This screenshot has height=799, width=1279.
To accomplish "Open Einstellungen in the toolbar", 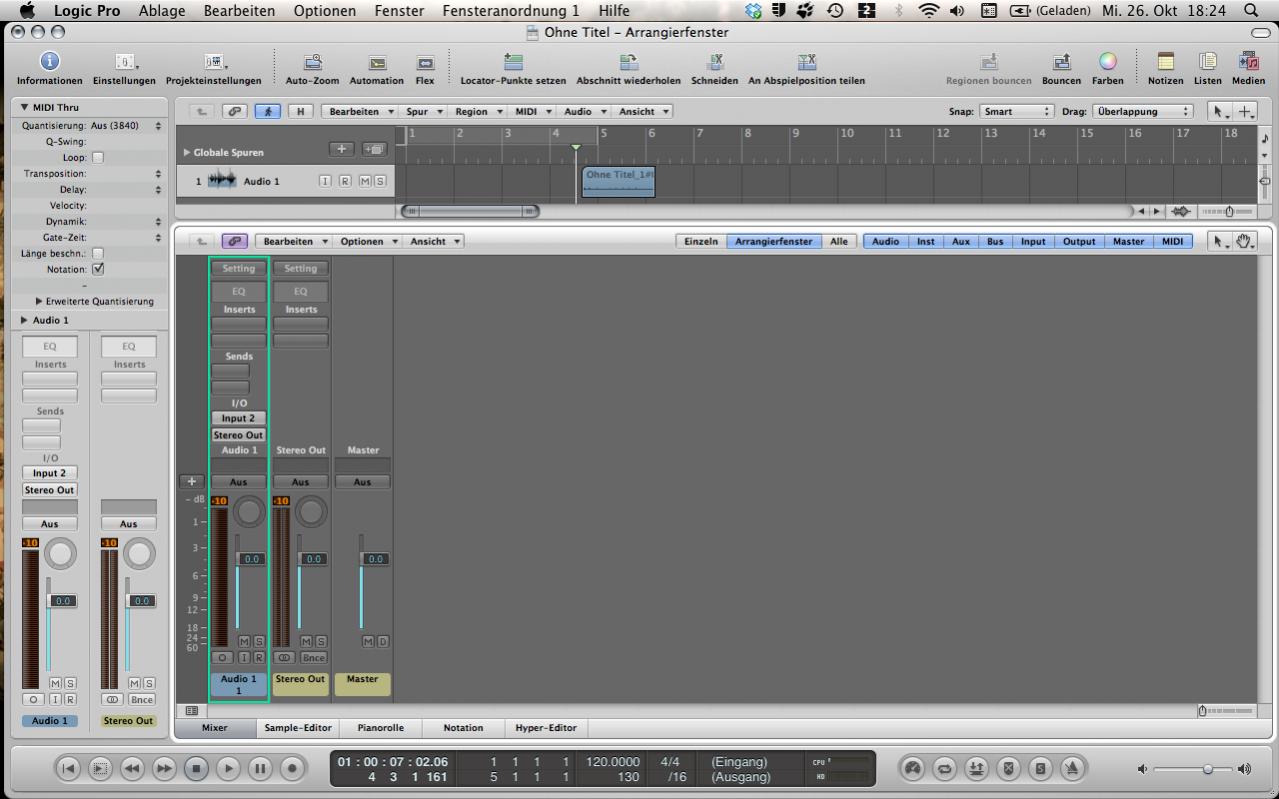I will [x=124, y=62].
